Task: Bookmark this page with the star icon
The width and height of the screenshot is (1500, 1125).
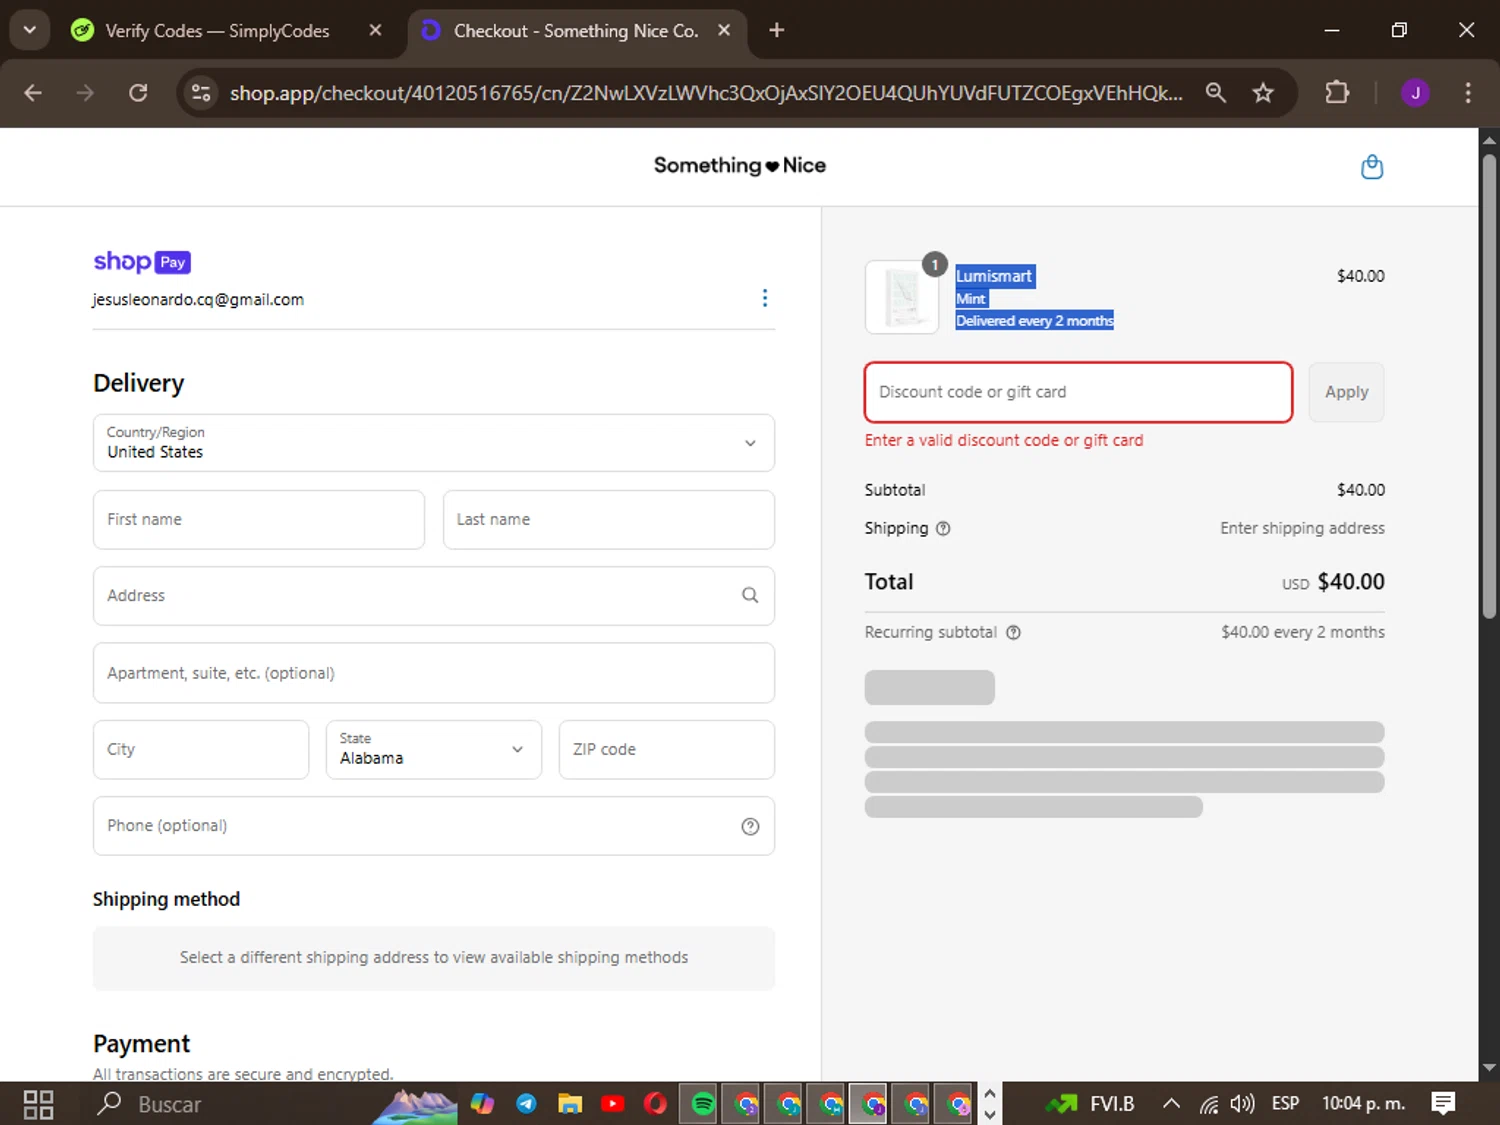Action: tap(1263, 93)
